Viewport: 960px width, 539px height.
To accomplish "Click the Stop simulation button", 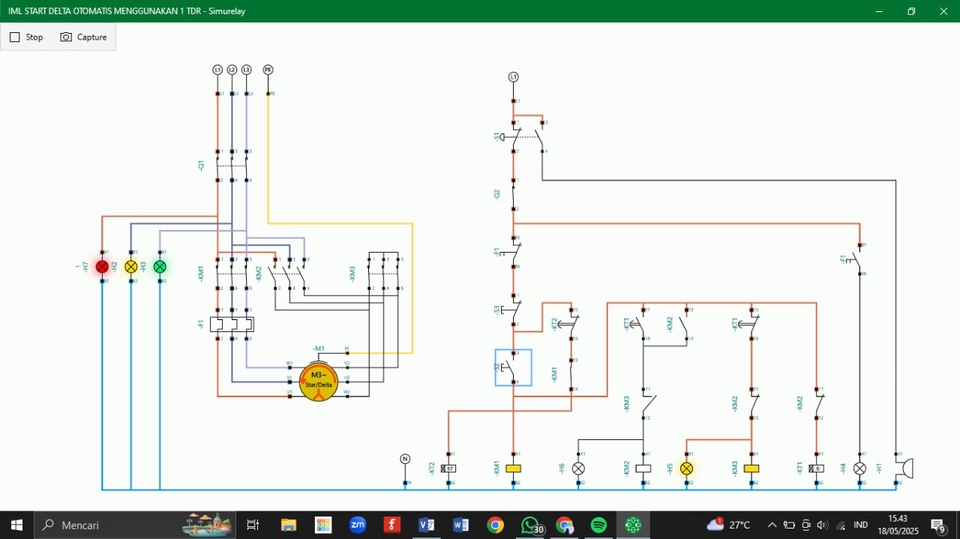I will [x=26, y=37].
